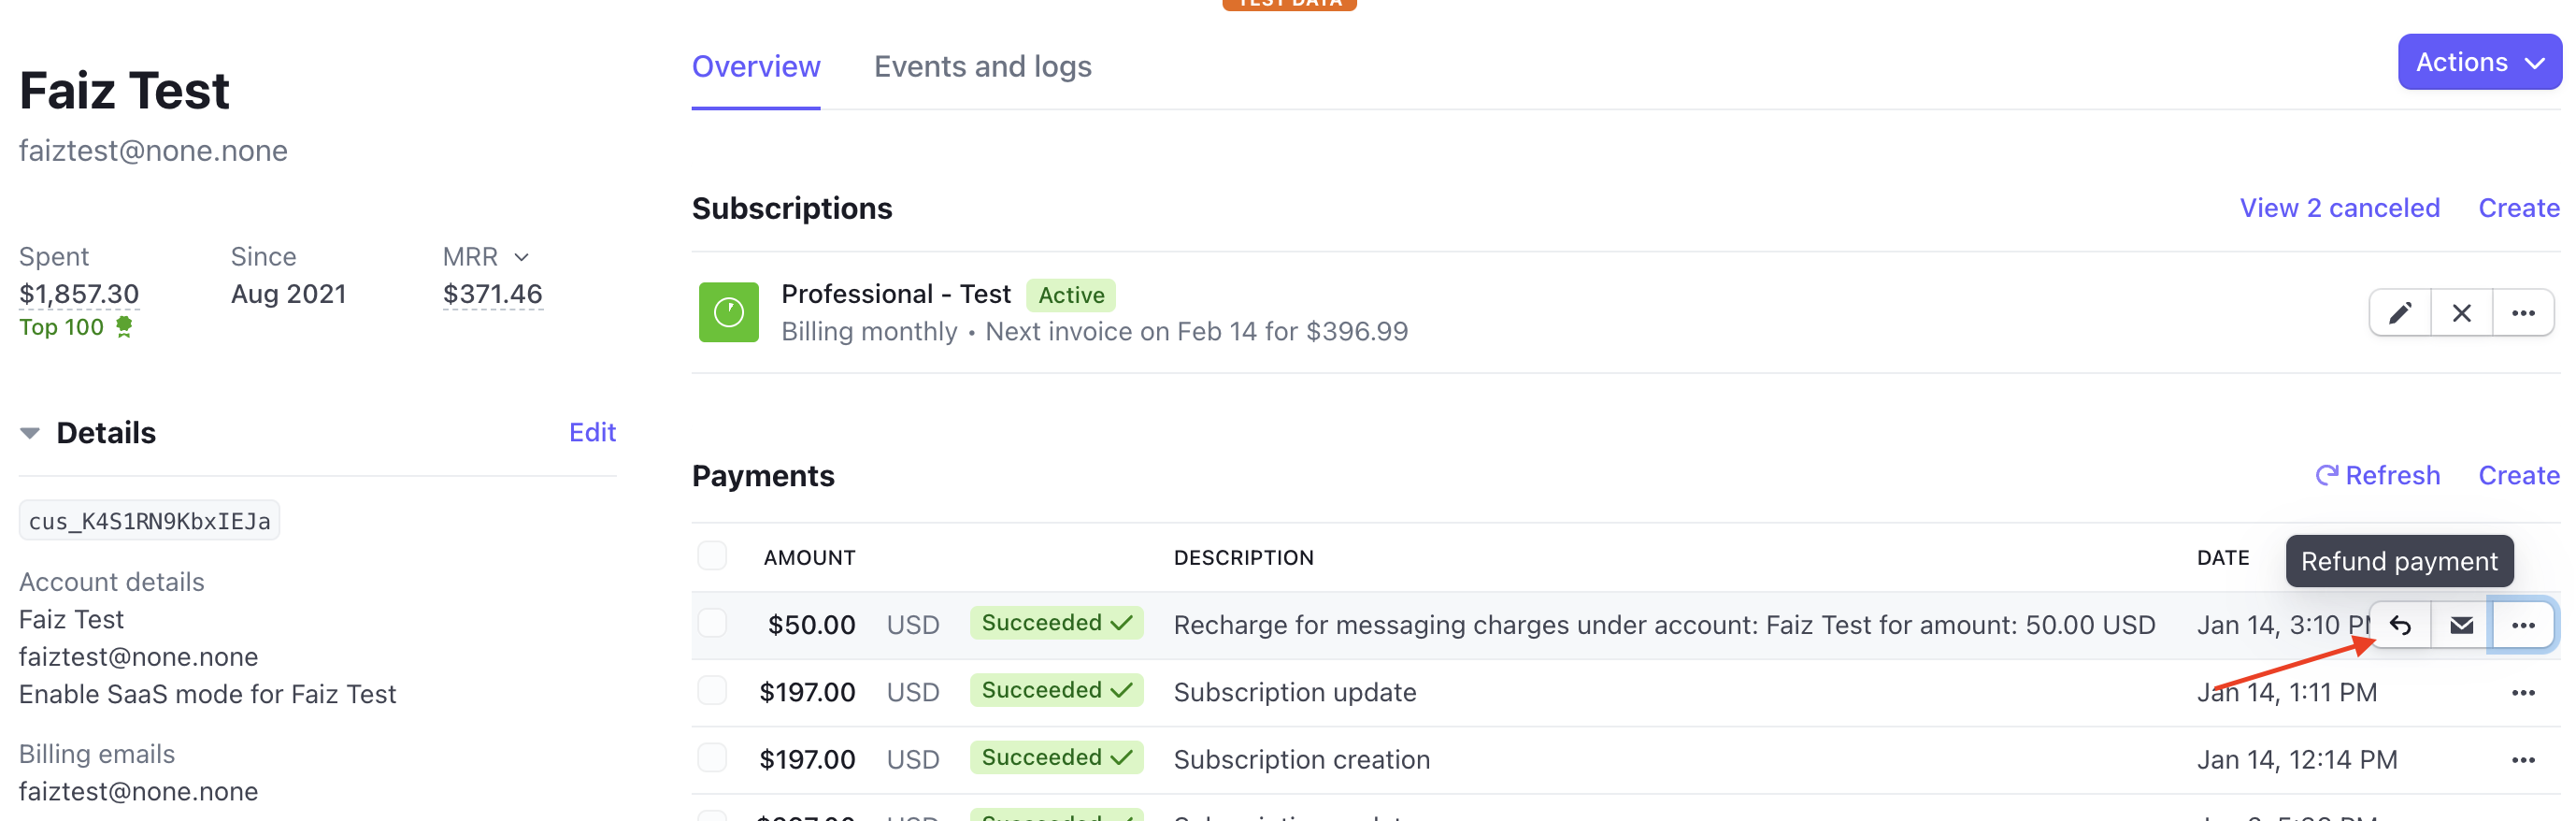The width and height of the screenshot is (2576, 821).
Task: Click the pencil edit subscription icon
Action: (x=2400, y=314)
